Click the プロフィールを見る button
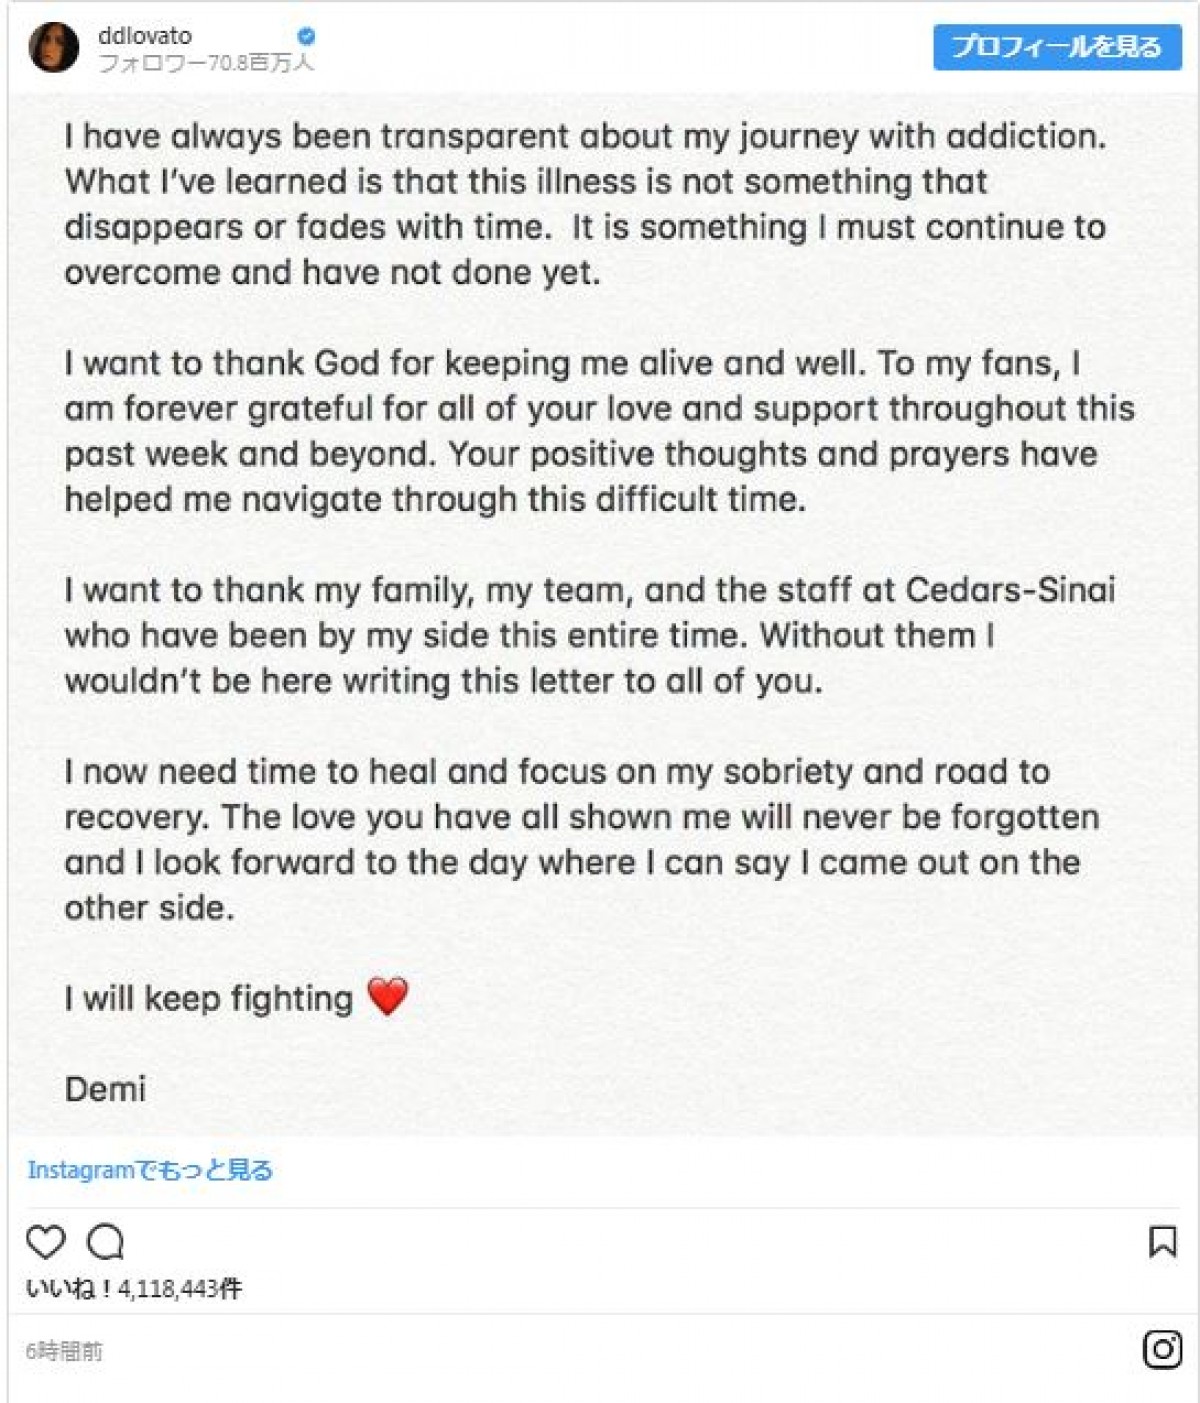Image resolution: width=1200 pixels, height=1403 pixels. [x=1057, y=47]
